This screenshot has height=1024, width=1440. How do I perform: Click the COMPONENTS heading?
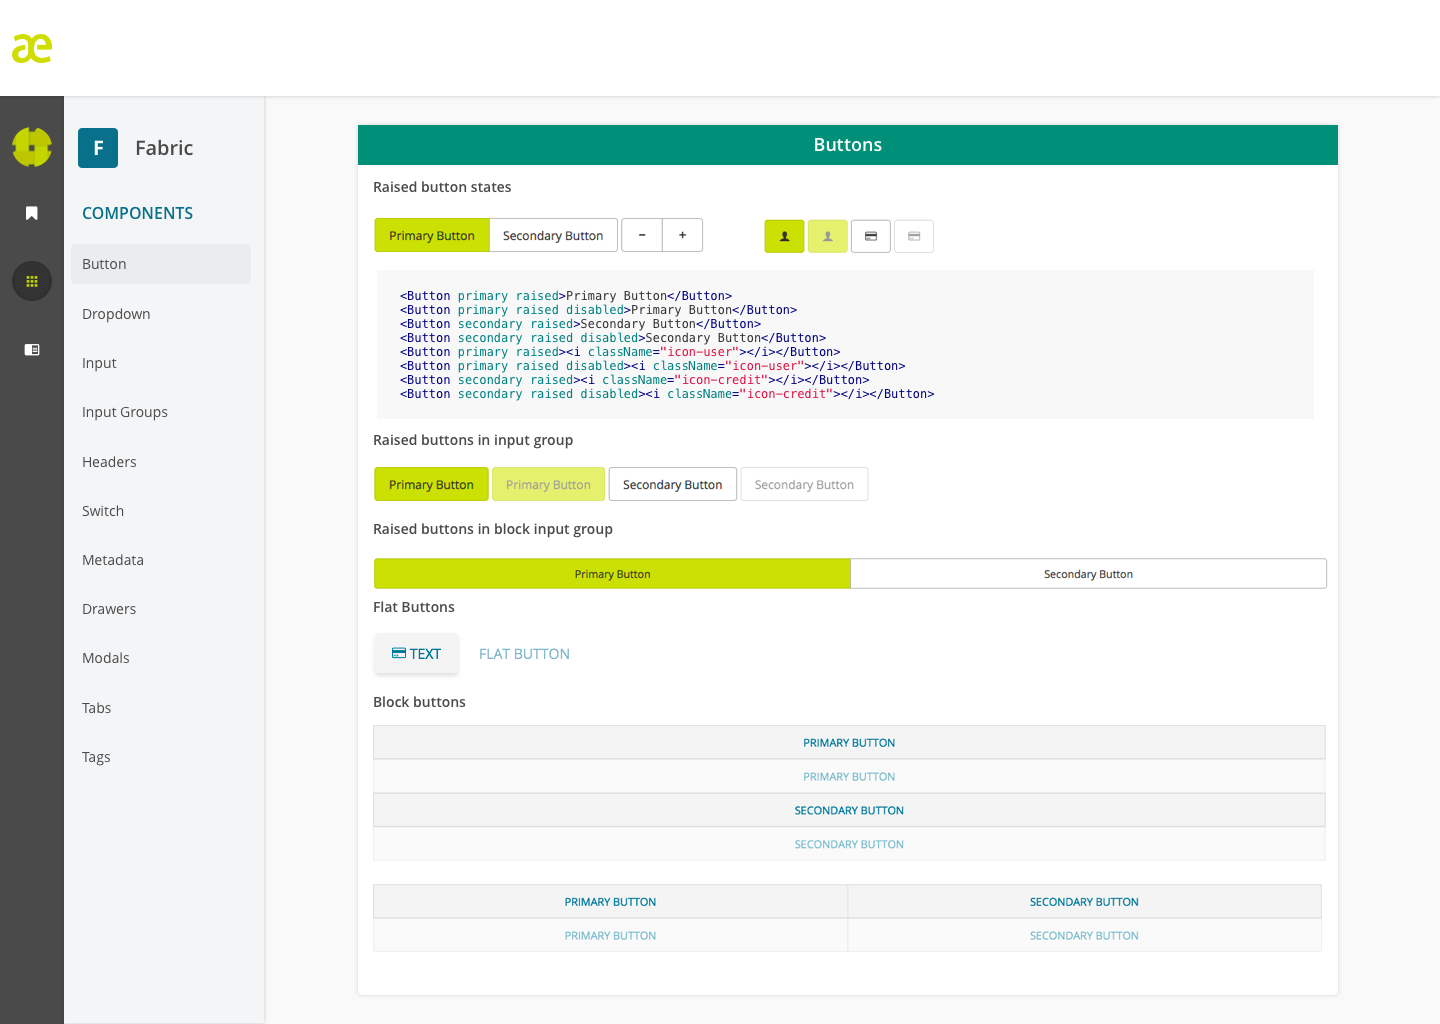coord(137,213)
